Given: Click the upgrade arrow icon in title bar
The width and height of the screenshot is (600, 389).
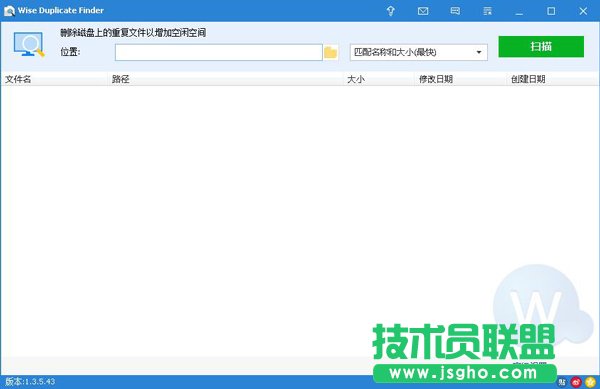Looking at the screenshot, I should point(390,11).
